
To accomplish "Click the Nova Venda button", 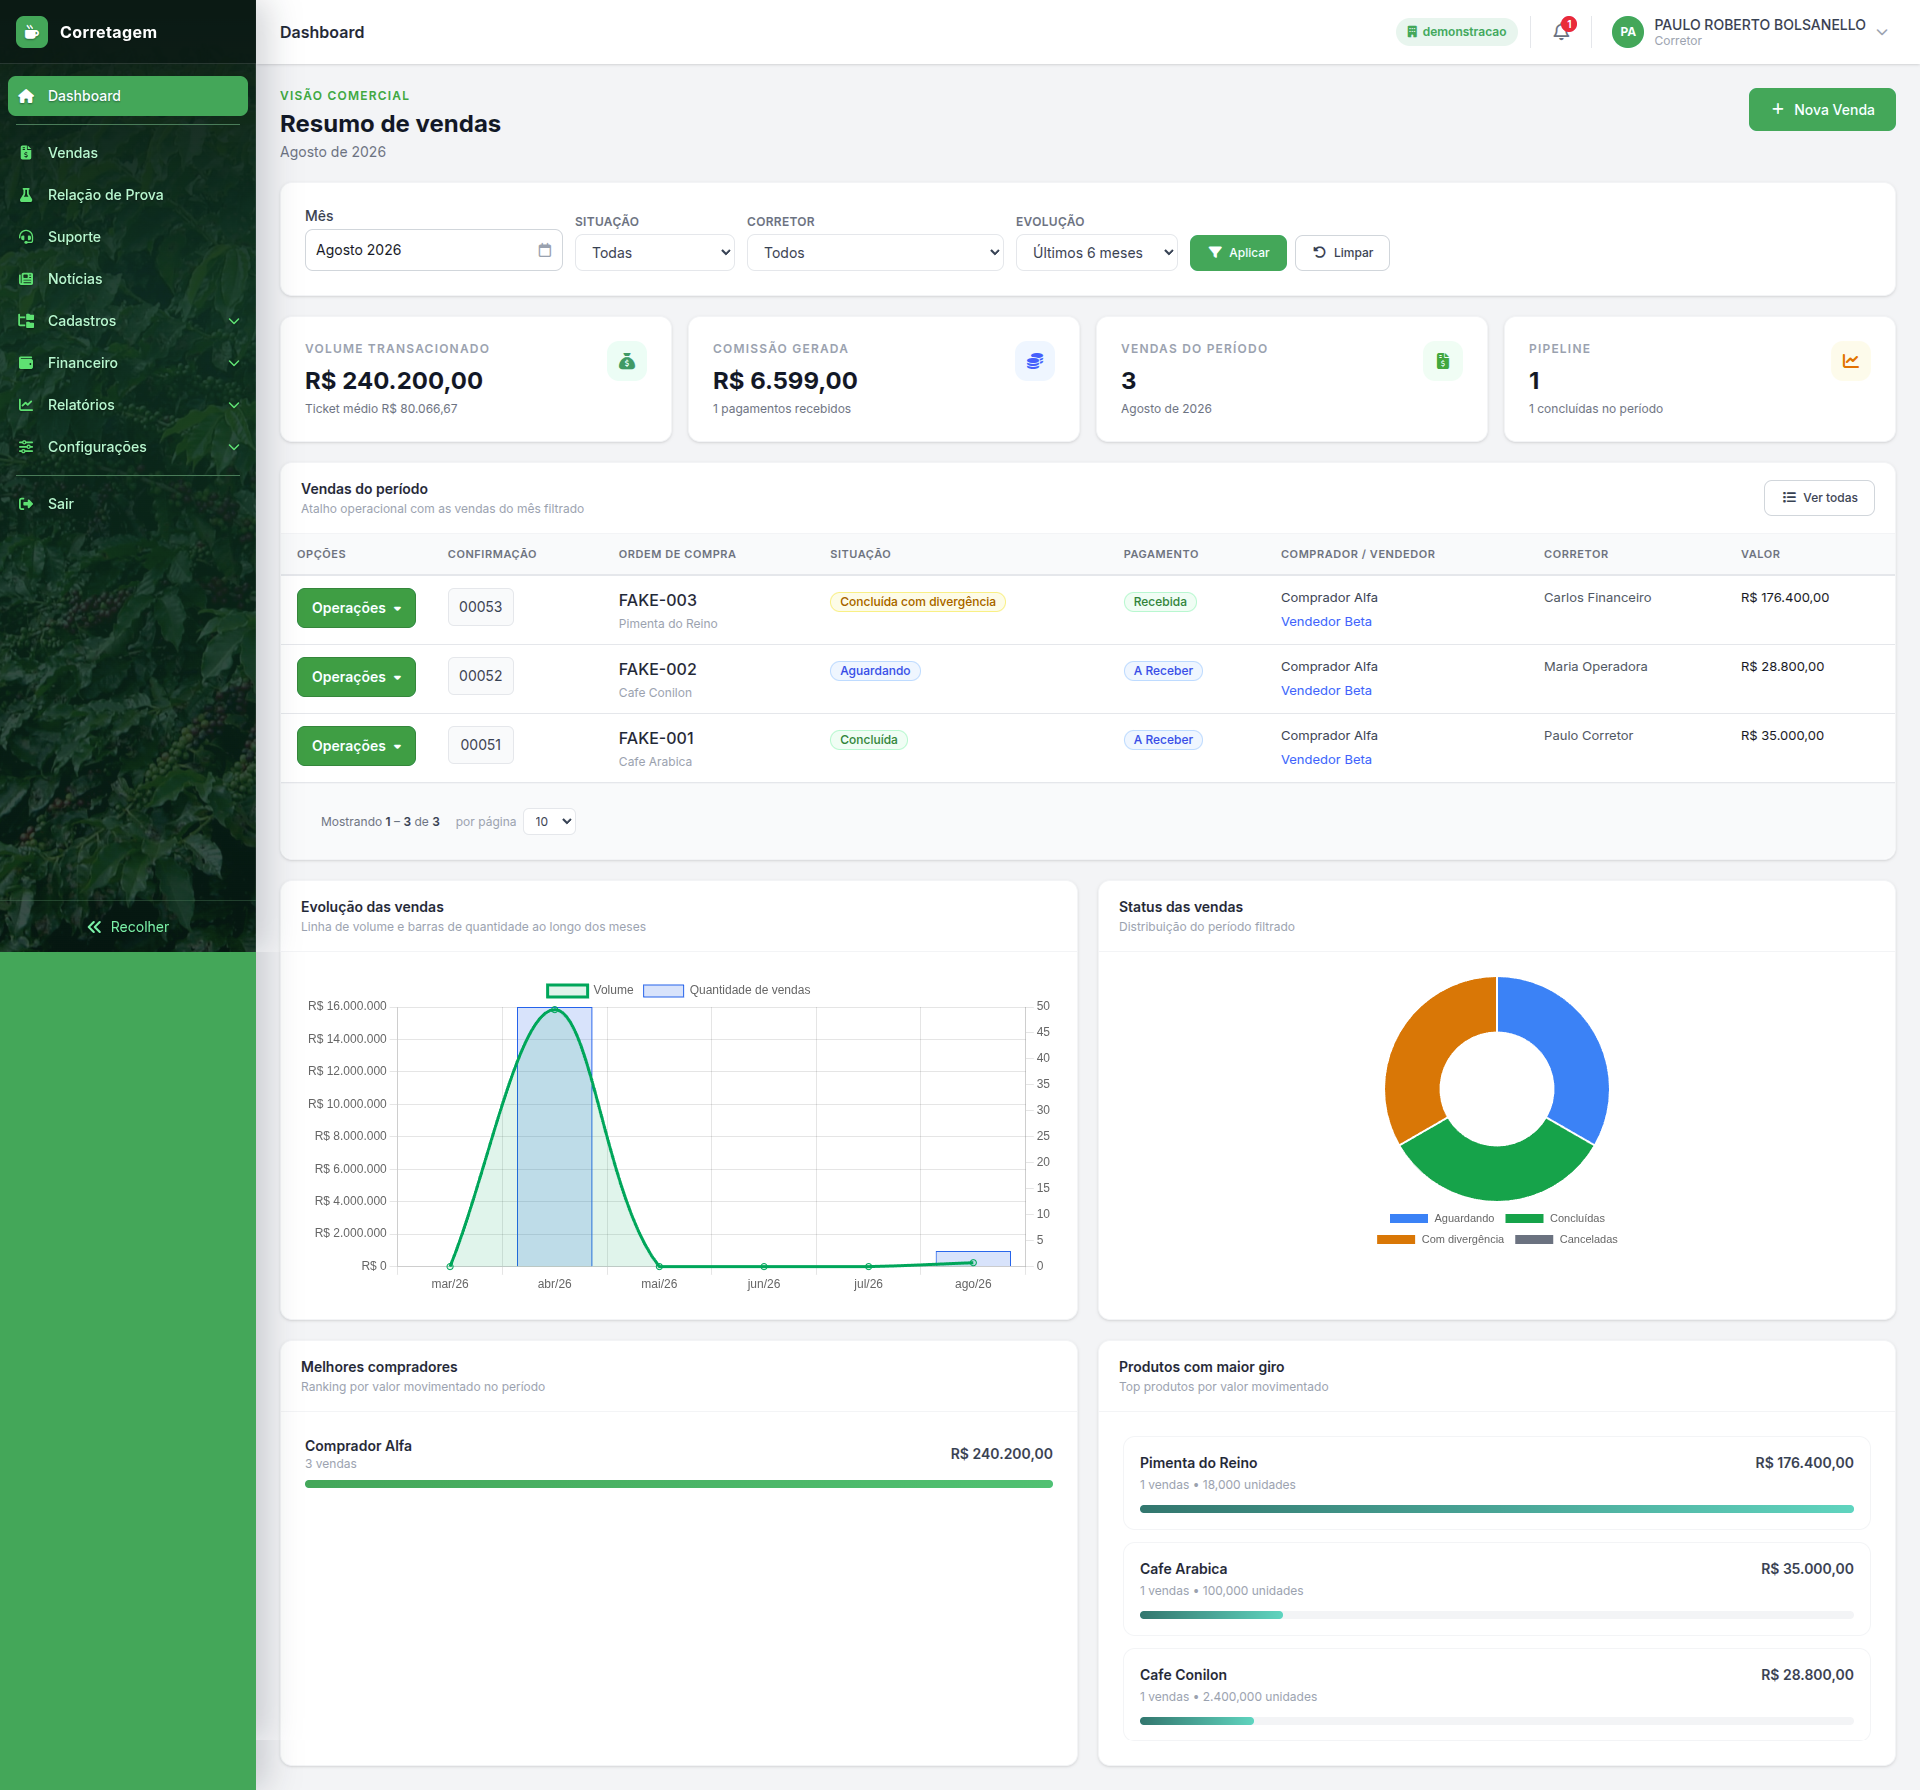I will point(1822,110).
